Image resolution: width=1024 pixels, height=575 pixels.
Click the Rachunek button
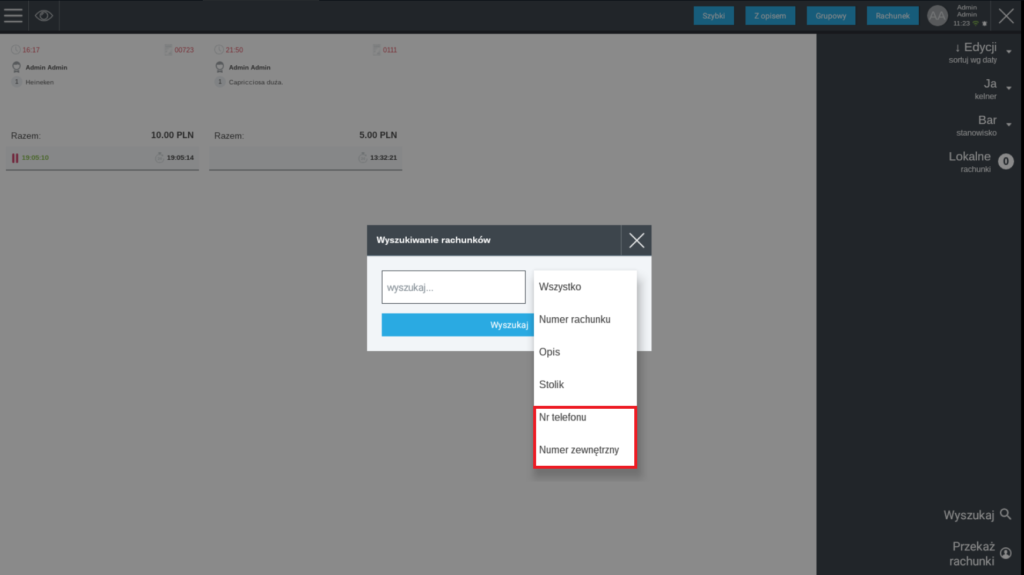892,16
